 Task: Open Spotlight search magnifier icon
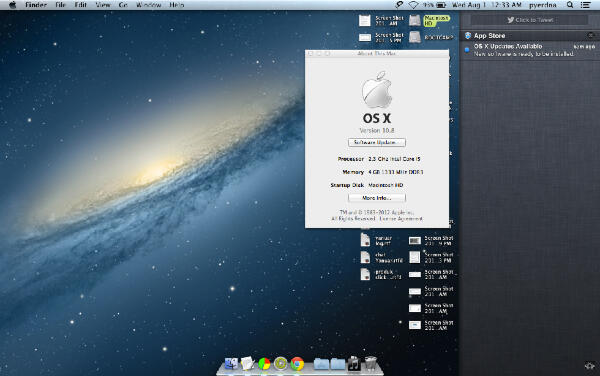tap(570, 5)
